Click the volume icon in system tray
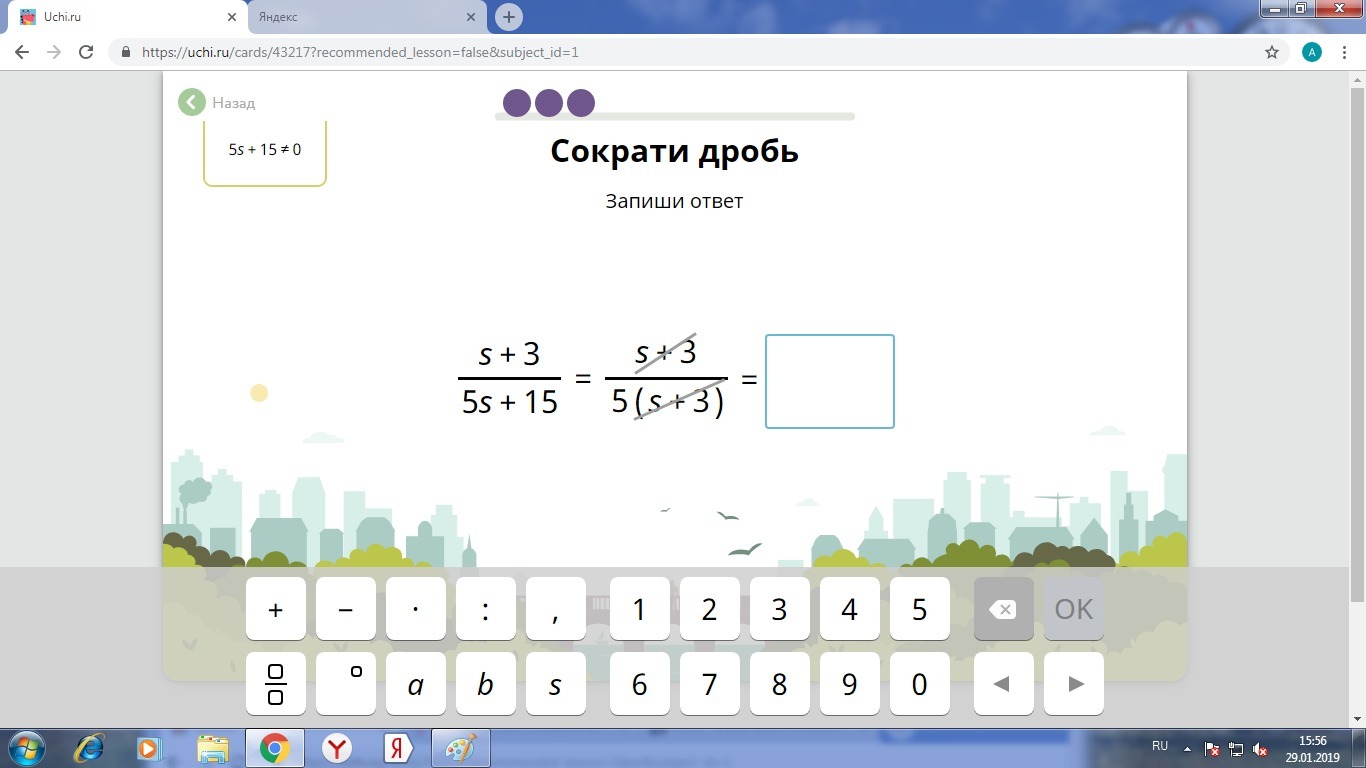 [x=1262, y=748]
